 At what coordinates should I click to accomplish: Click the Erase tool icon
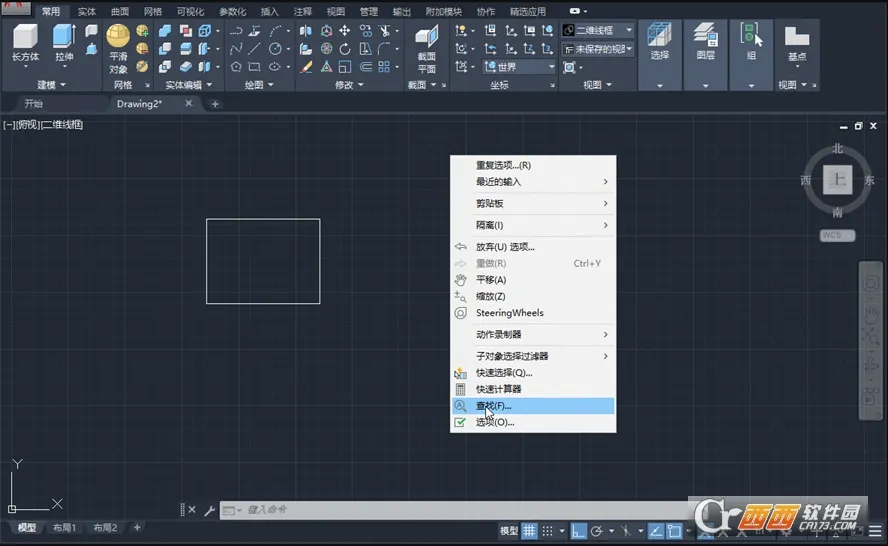[306, 67]
